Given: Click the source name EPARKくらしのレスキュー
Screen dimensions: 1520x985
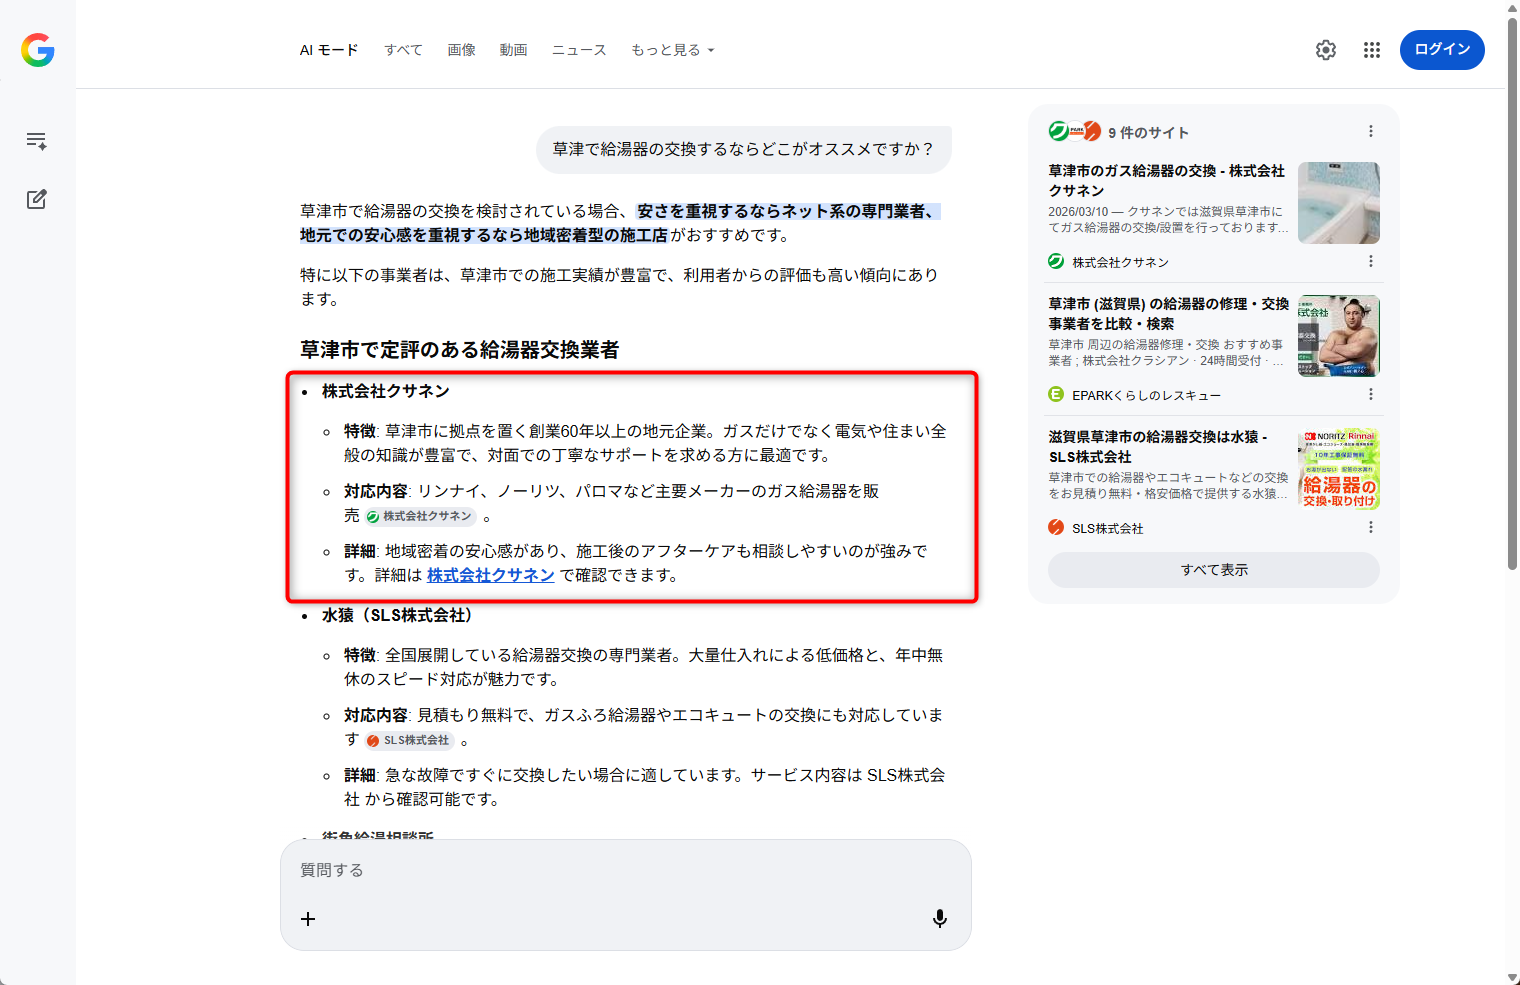Looking at the screenshot, I should 1146,395.
